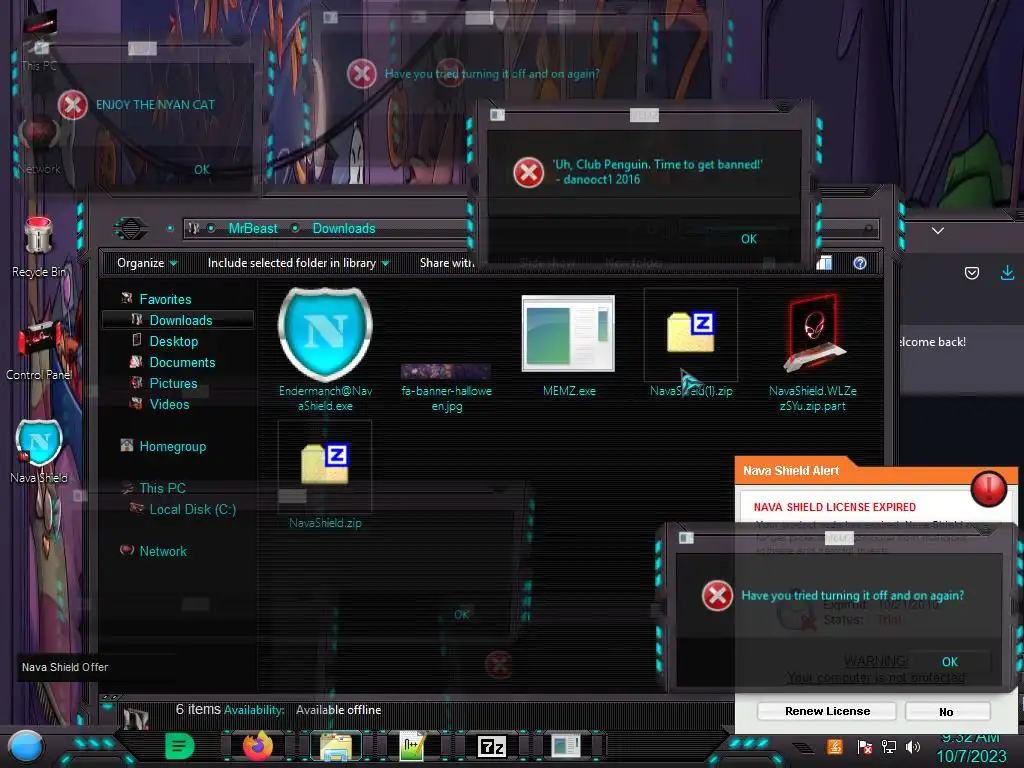Open Local Disk (C:) in navigation pane
Viewport: 1024px width, 768px height.
click(x=193, y=509)
